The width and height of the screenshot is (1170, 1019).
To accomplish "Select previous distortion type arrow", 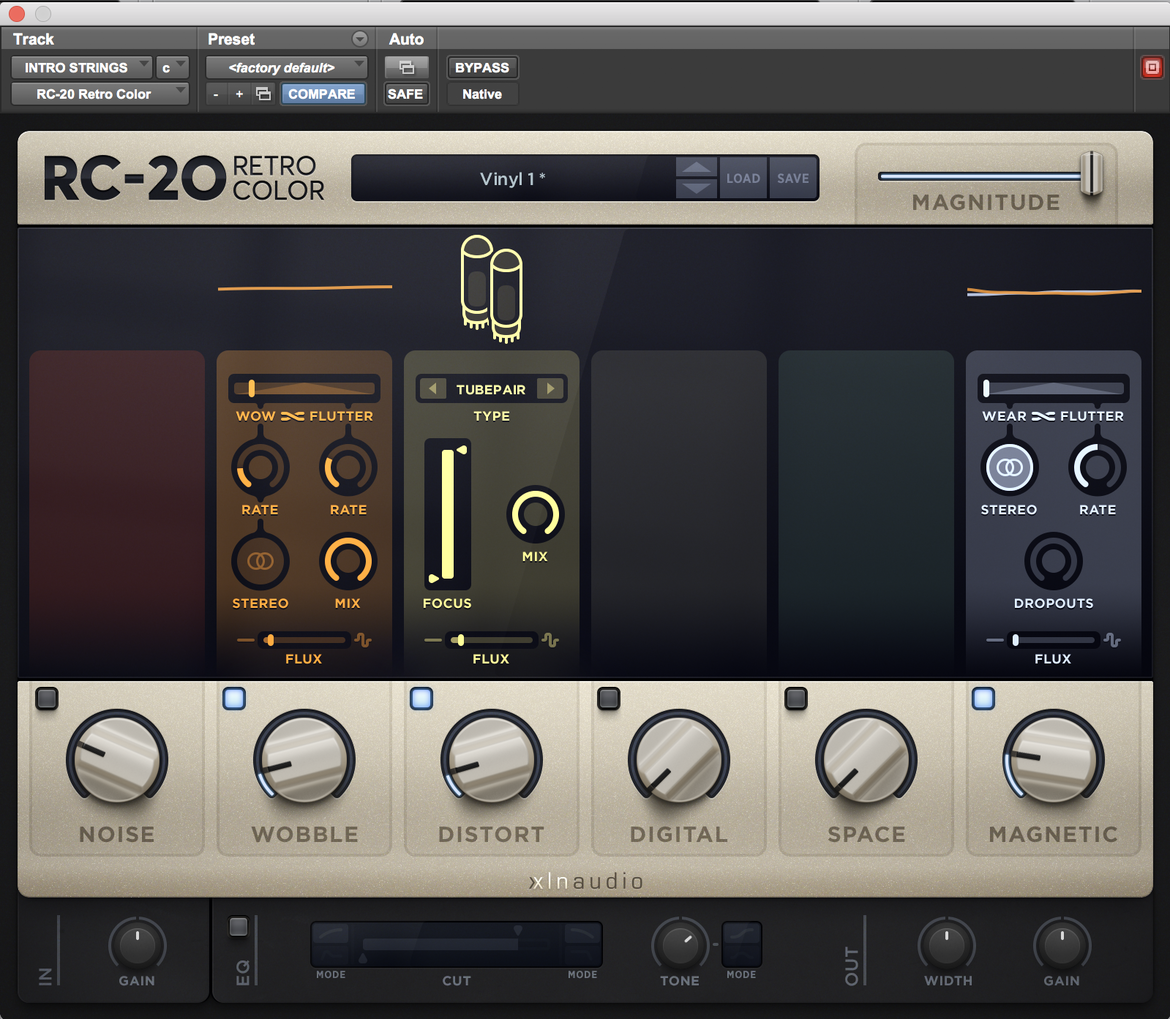I will point(433,389).
